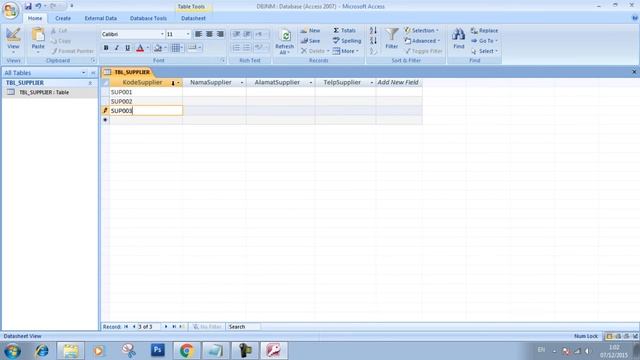The width and height of the screenshot is (640, 360).
Task: Click the Office button
Action: pyautogui.click(x=11, y=10)
